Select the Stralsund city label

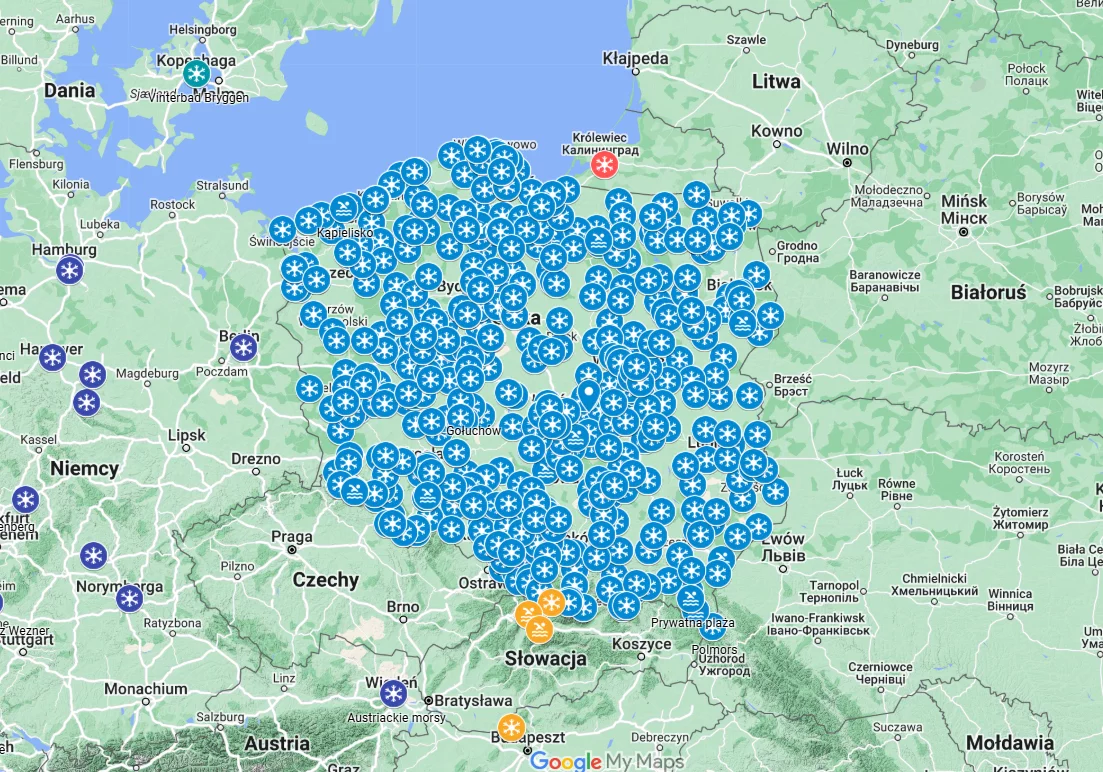click(x=222, y=185)
